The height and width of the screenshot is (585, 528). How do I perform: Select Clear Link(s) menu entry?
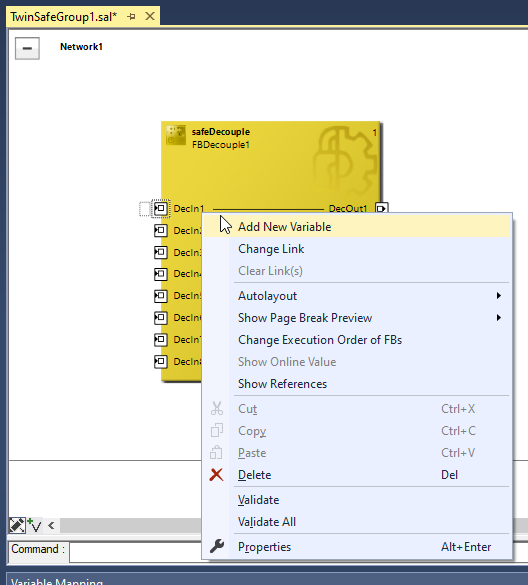[357, 271]
